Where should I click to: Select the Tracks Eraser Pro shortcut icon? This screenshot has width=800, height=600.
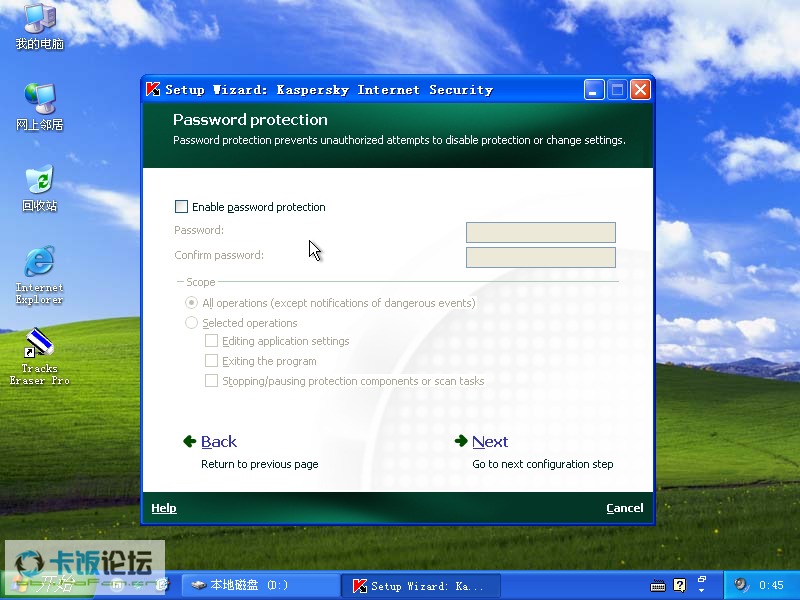click(40, 356)
